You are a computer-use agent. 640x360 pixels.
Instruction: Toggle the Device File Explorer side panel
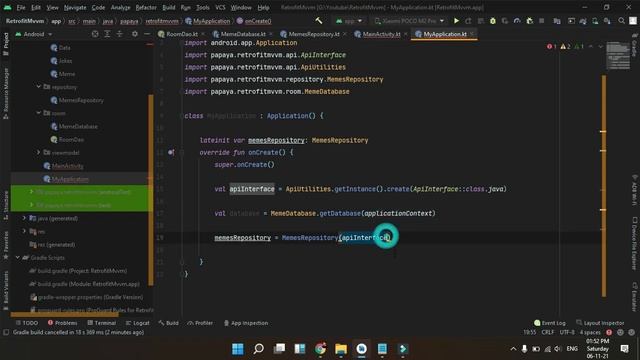[634, 243]
